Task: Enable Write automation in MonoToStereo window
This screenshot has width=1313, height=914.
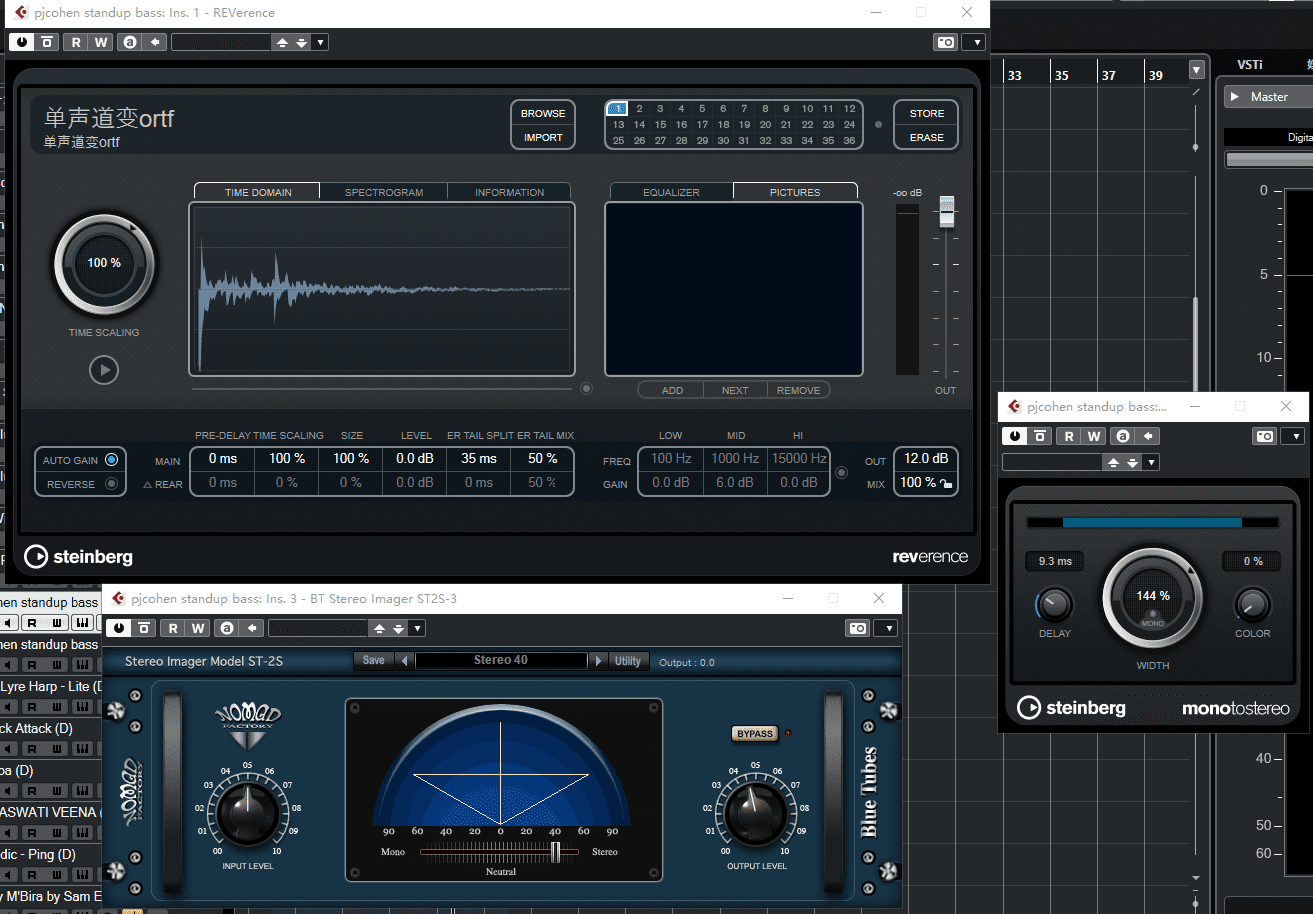Action: [1094, 436]
